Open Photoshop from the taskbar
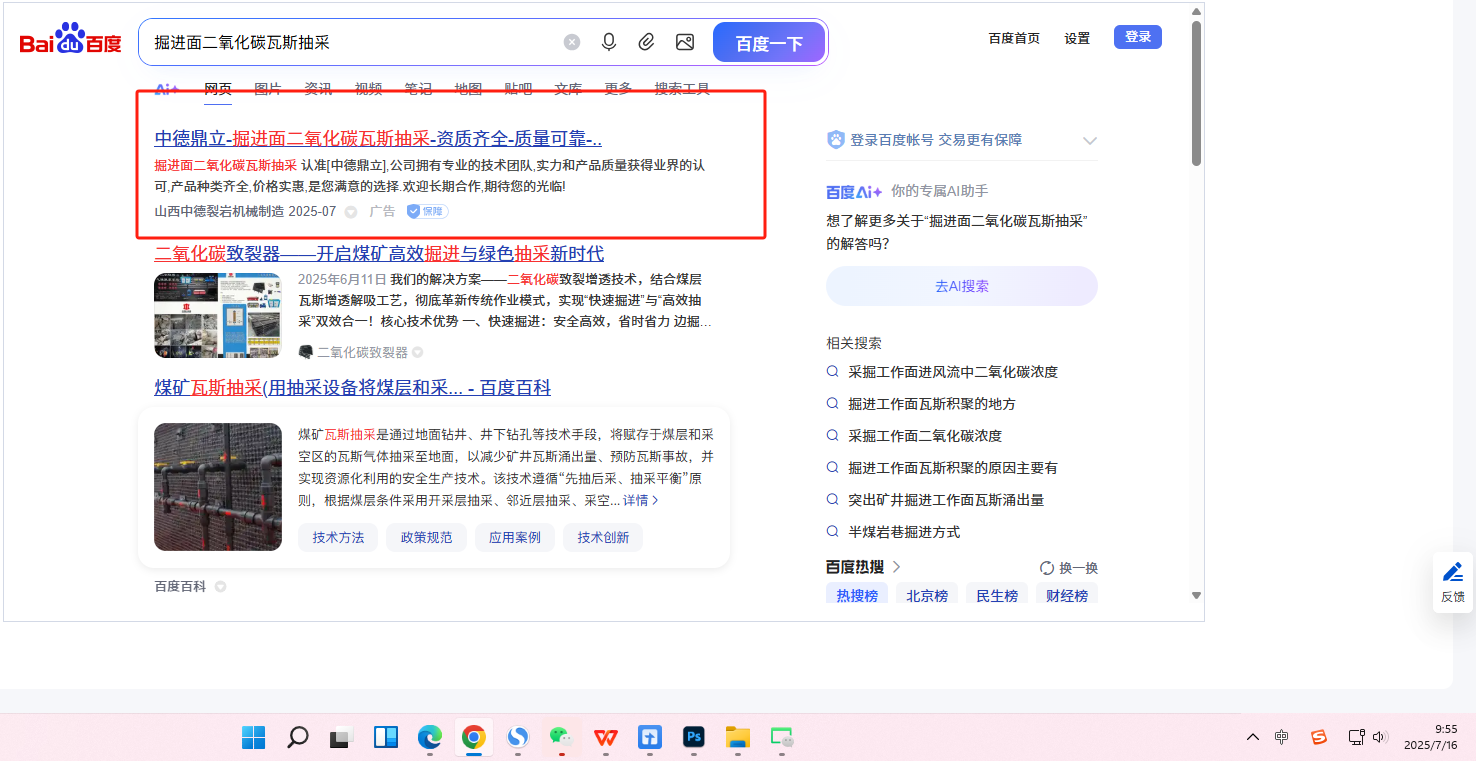The image size is (1476, 761). coord(694,738)
